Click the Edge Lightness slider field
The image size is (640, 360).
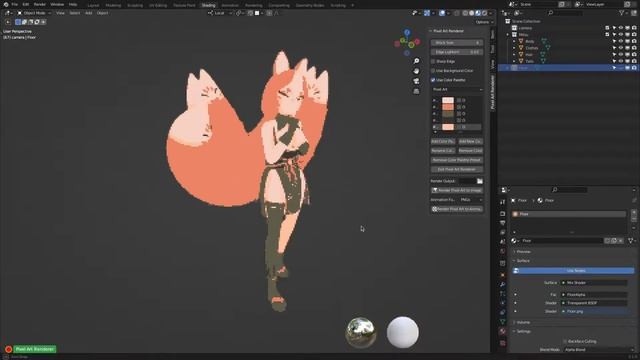(x=457, y=52)
